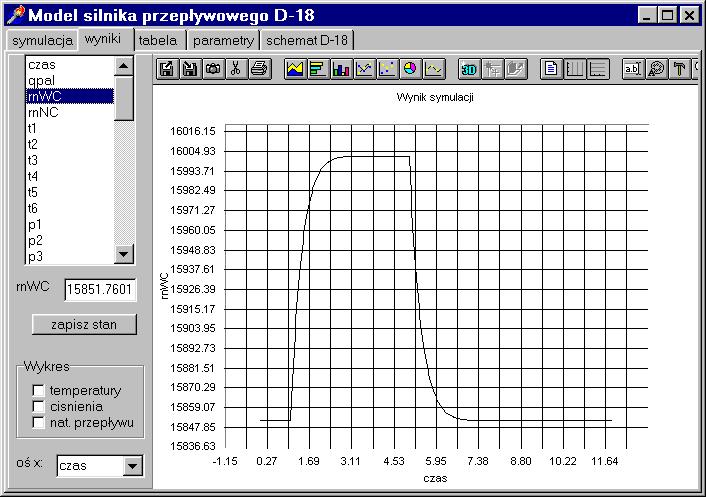The height and width of the screenshot is (497, 706).
Task: Click the scissors cut icon
Action: [236, 69]
